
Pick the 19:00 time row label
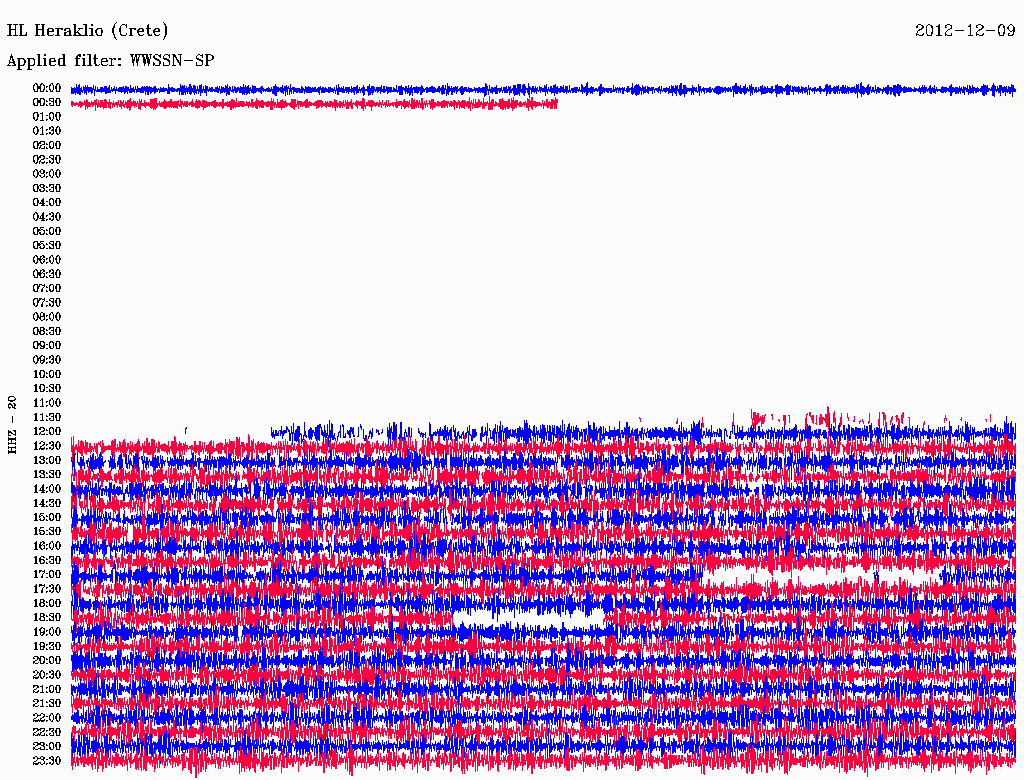[x=47, y=631]
